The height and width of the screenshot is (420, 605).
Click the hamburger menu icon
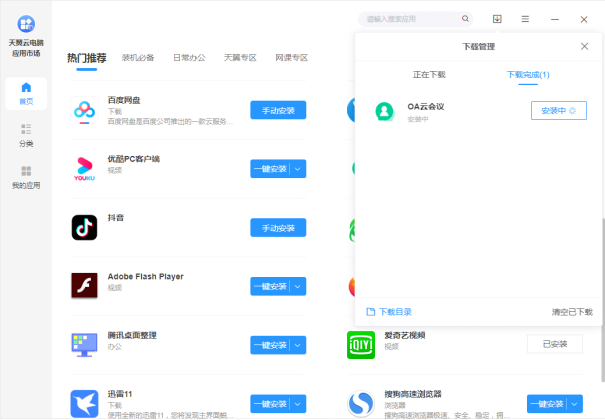[525, 19]
